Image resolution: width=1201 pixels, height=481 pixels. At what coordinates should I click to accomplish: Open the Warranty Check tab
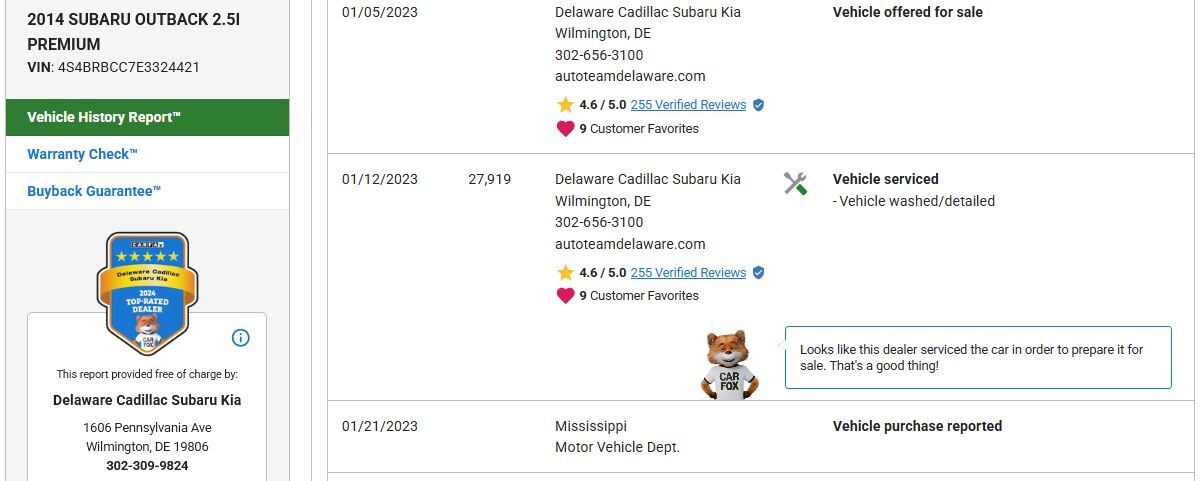click(82, 154)
